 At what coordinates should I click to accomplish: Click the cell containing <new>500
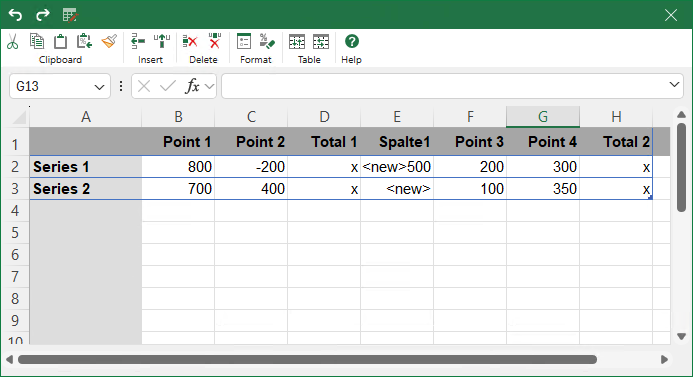click(397, 167)
